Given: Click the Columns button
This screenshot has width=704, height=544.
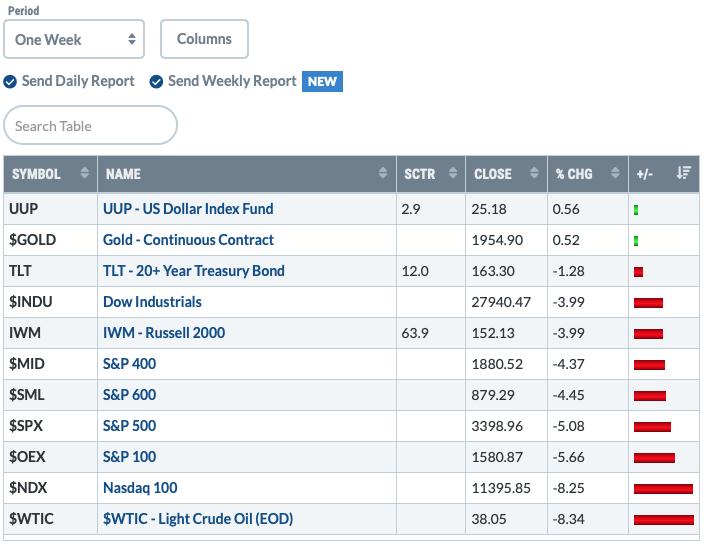Looking at the screenshot, I should click(x=204, y=39).
